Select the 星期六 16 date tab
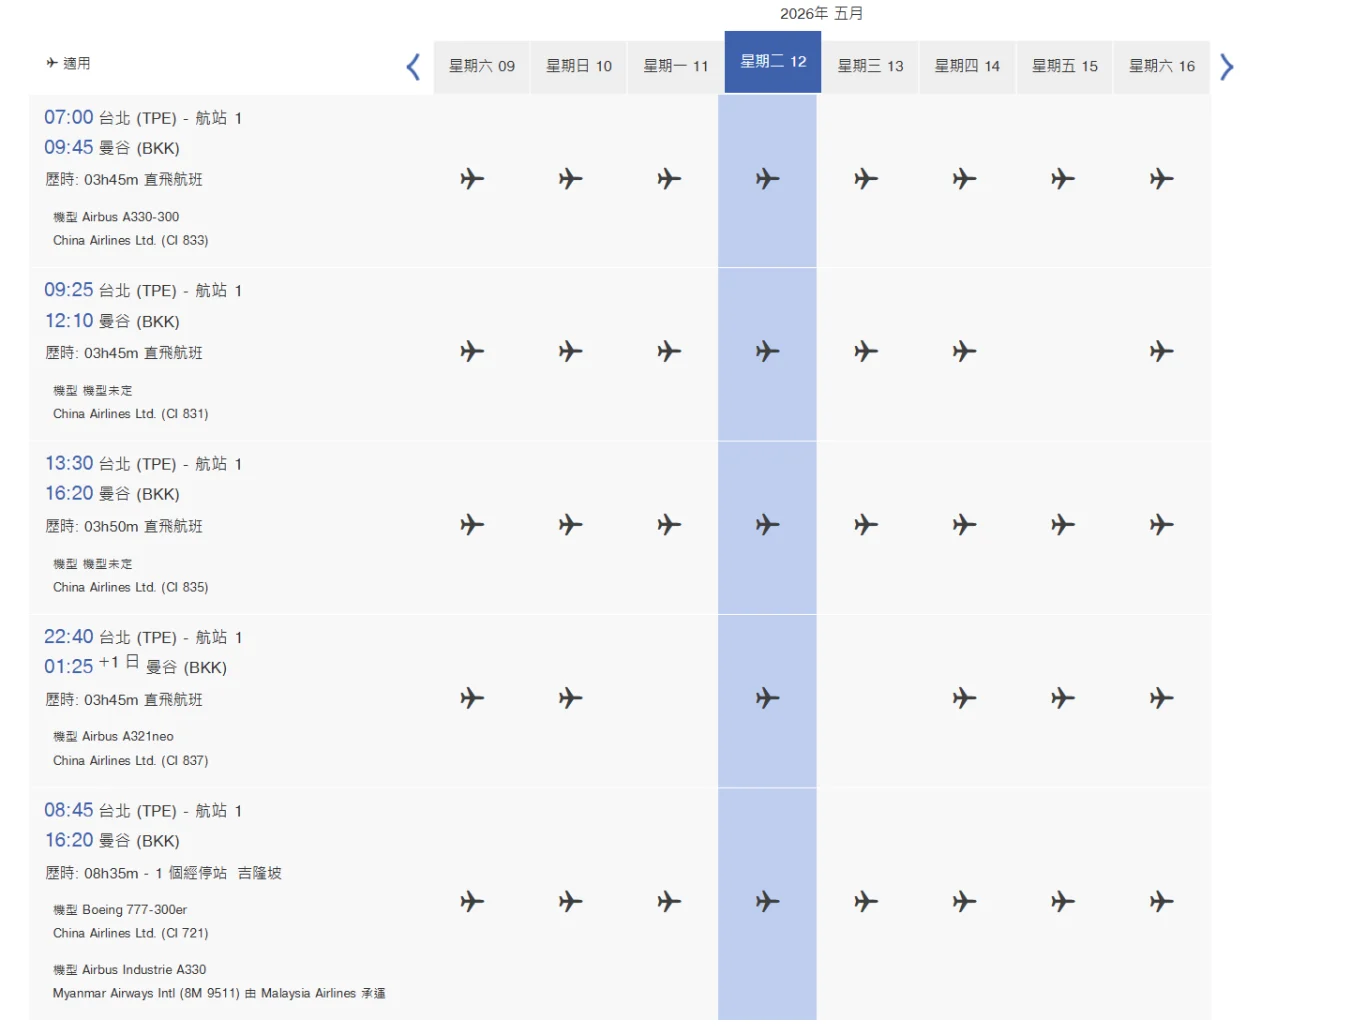The height and width of the screenshot is (1034, 1366). coord(1161,66)
